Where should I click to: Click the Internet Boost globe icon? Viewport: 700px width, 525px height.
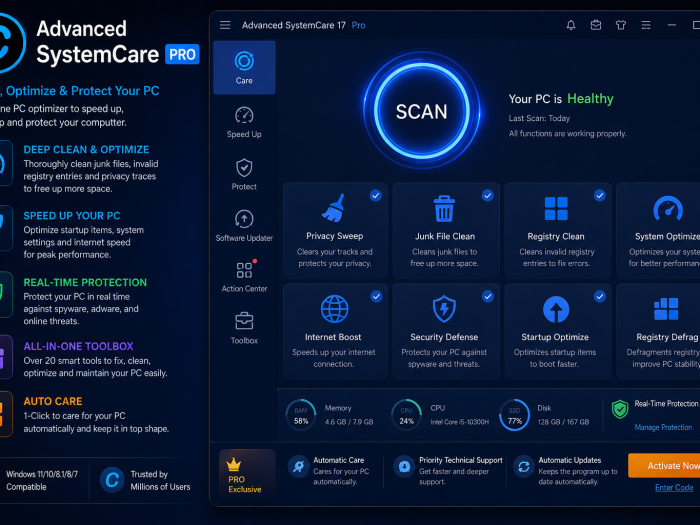pyautogui.click(x=334, y=309)
